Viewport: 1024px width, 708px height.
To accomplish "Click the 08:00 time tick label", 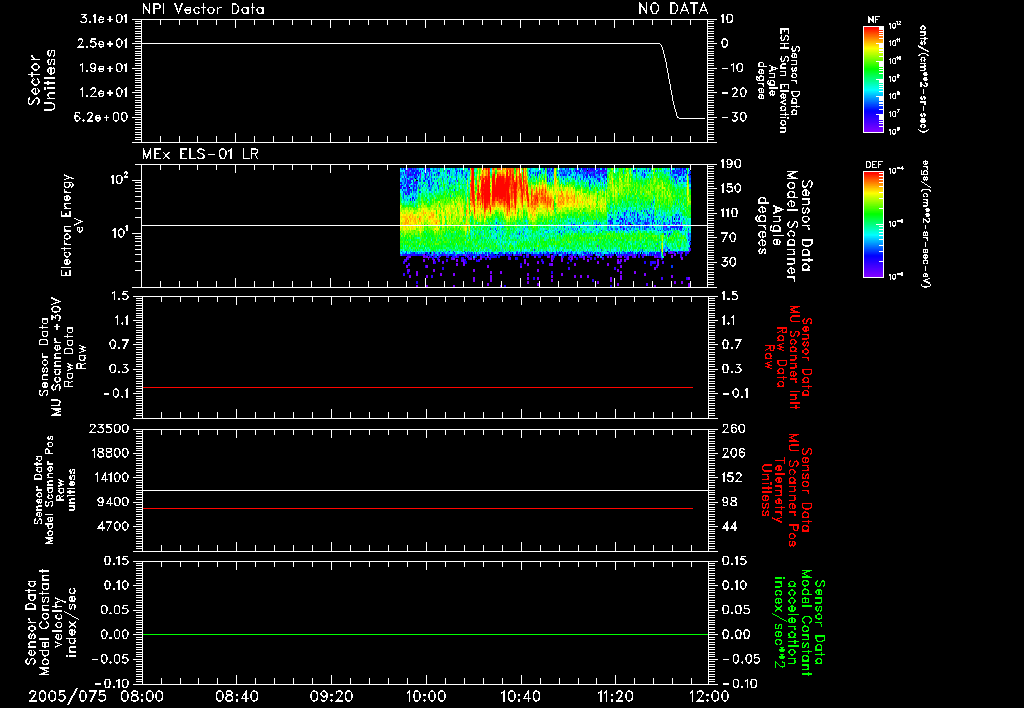I will pyautogui.click(x=142, y=696).
